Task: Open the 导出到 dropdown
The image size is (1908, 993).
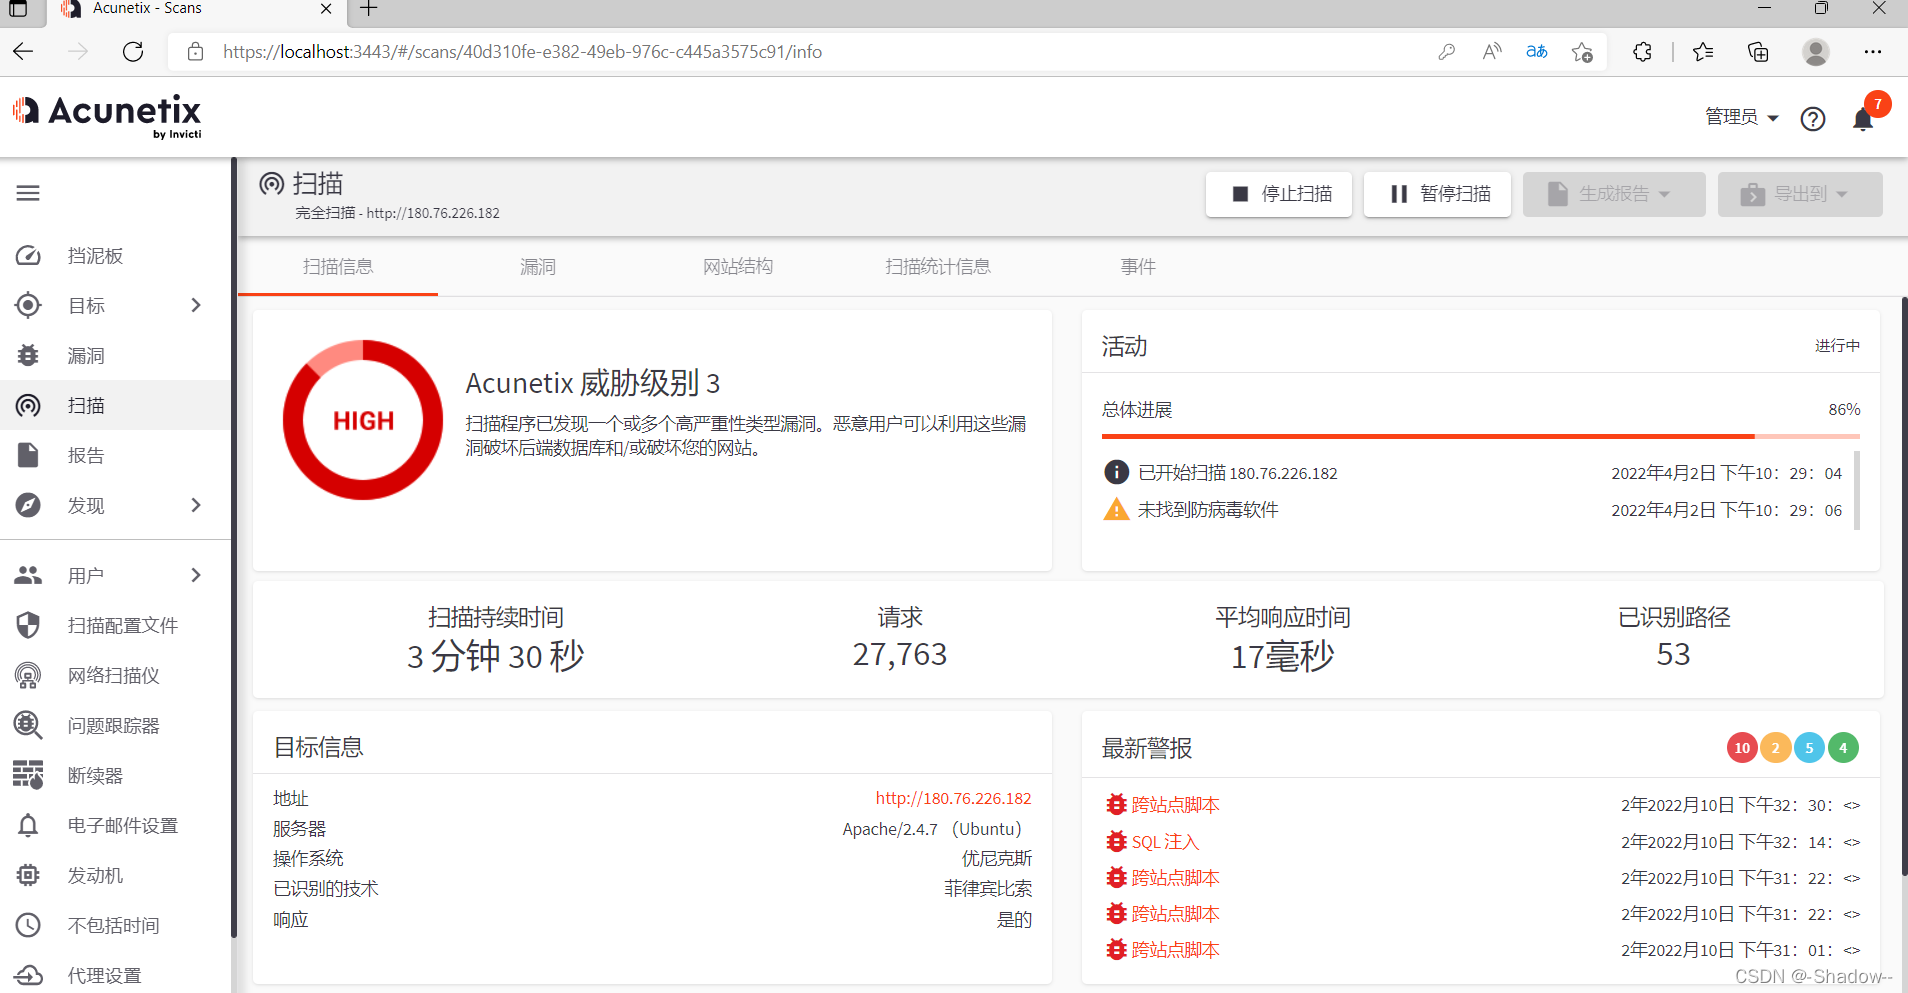Action: coord(1800,194)
